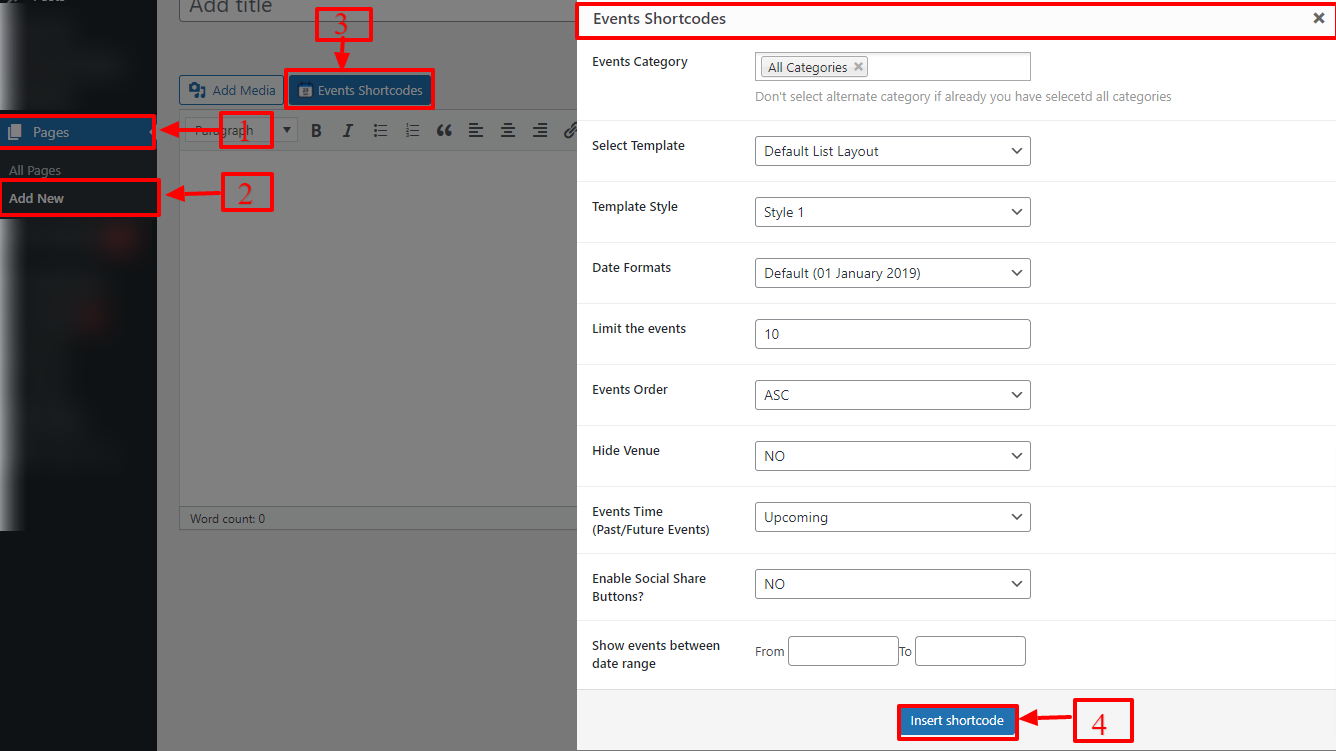1336x751 pixels.
Task: Click the 'Events Category' label
Action: pos(640,62)
